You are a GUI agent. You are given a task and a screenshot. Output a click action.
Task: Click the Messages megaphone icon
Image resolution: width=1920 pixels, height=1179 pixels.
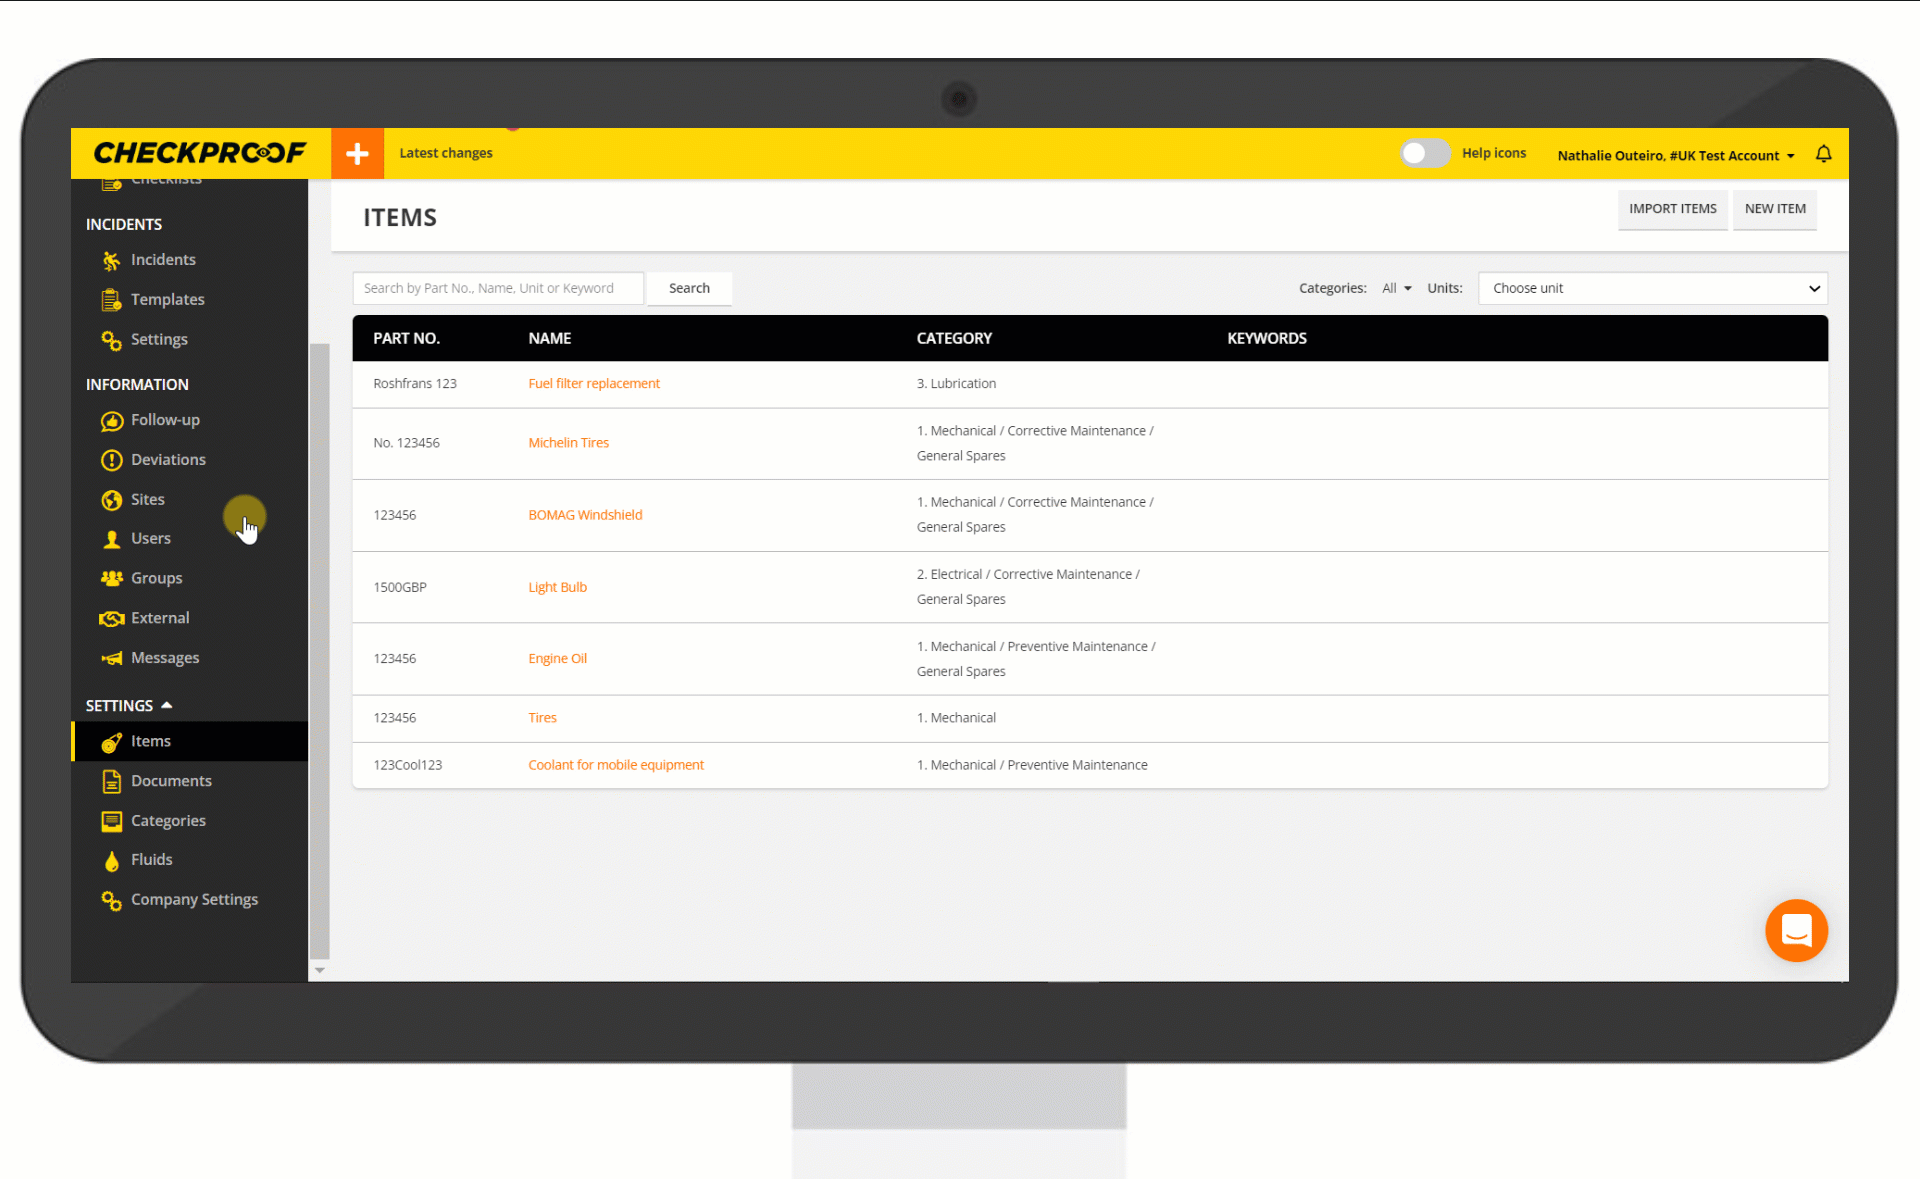(111, 659)
